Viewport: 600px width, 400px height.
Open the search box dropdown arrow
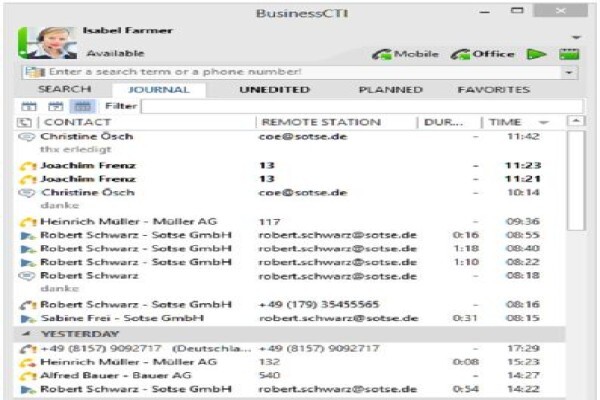click(569, 72)
